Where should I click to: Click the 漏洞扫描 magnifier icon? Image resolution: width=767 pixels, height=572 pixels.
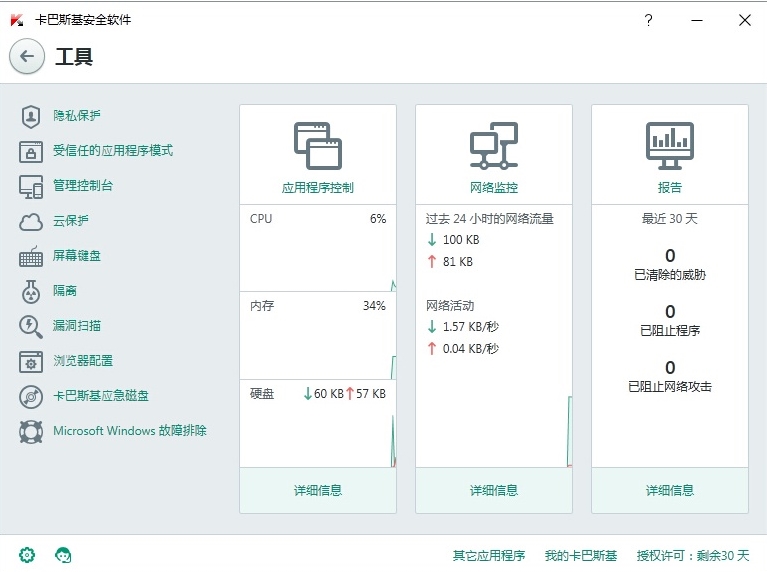tap(31, 327)
